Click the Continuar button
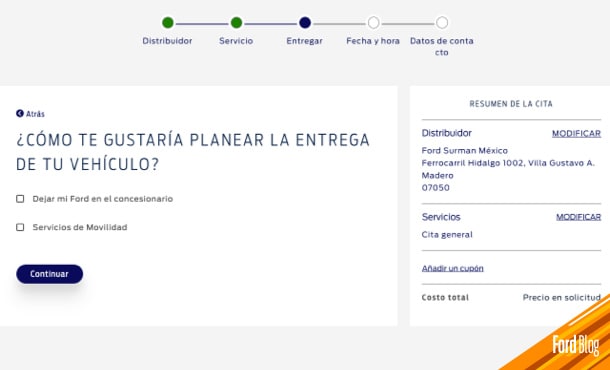Screen dimensions: 610x370 (49, 274)
